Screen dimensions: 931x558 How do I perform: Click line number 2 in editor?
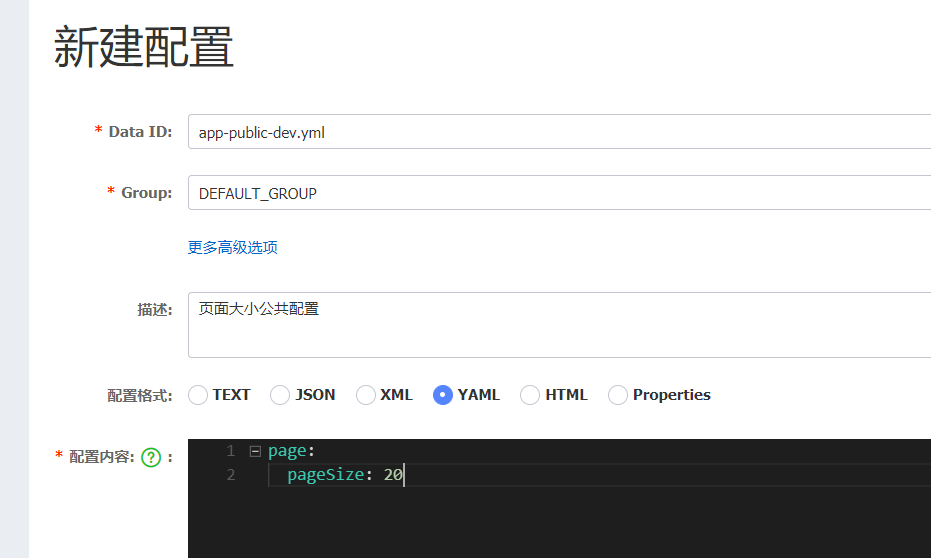click(x=230, y=475)
